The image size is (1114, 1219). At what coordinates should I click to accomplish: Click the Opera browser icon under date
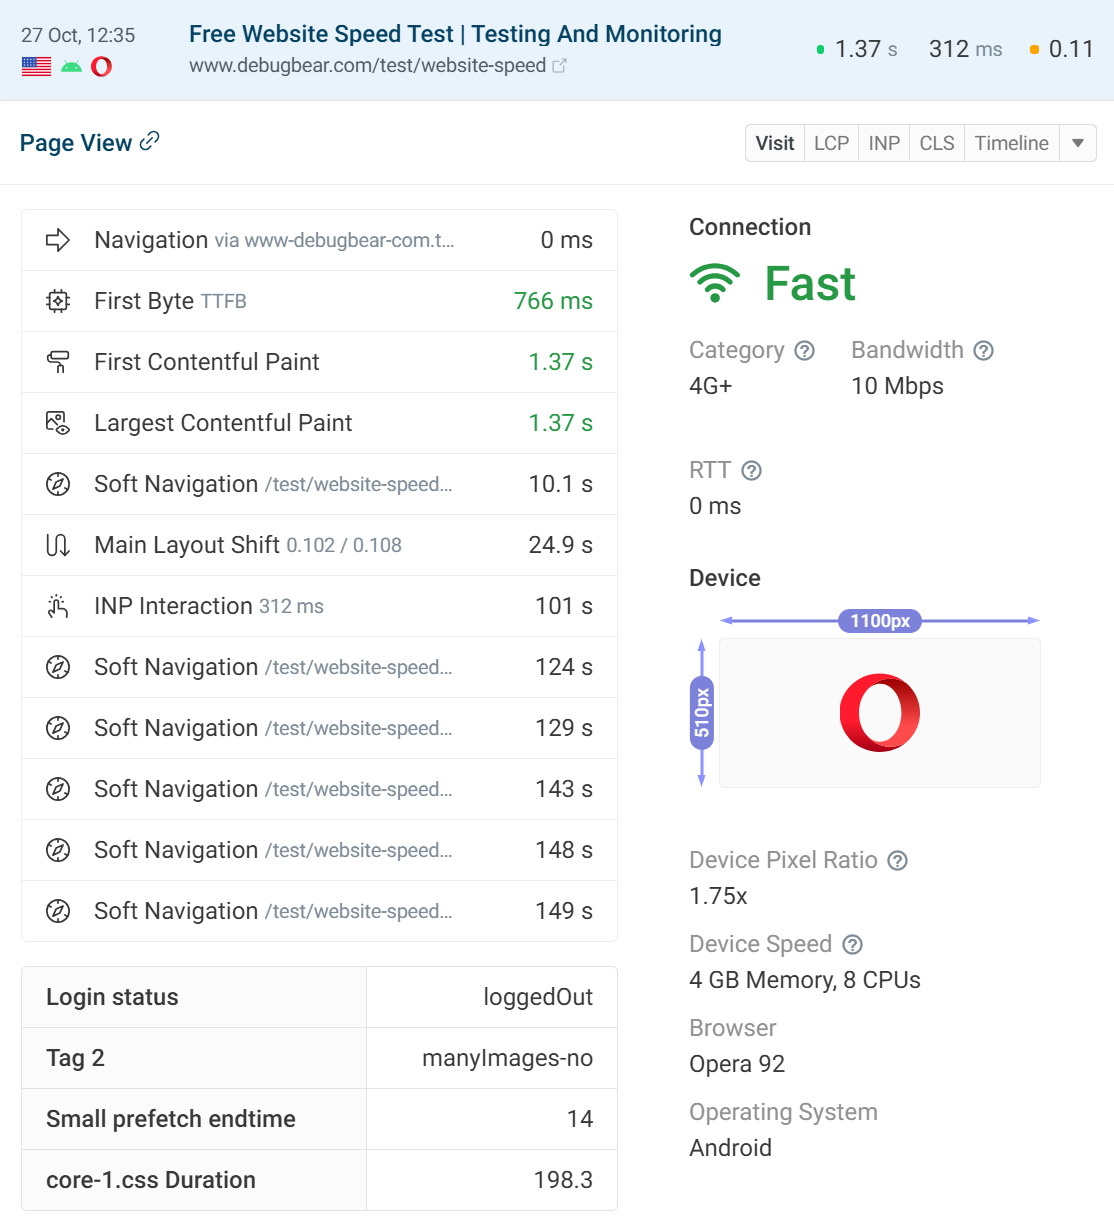[101, 67]
